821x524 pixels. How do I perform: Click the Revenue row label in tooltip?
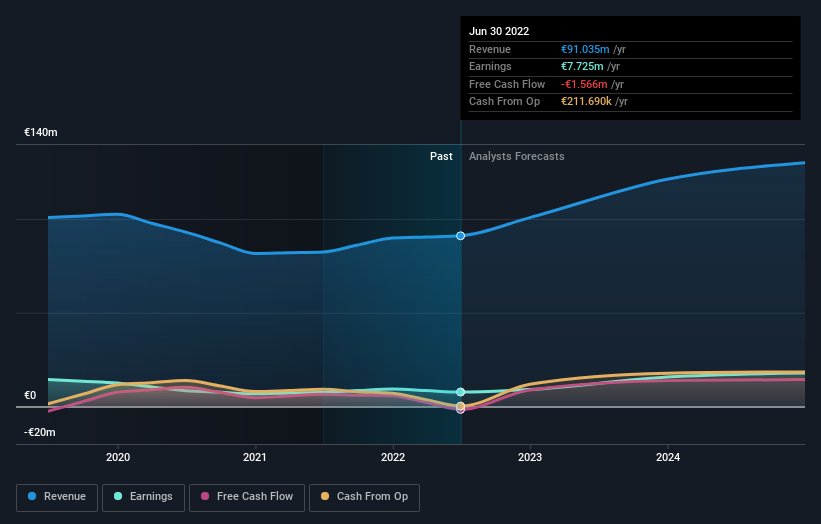(x=490, y=49)
